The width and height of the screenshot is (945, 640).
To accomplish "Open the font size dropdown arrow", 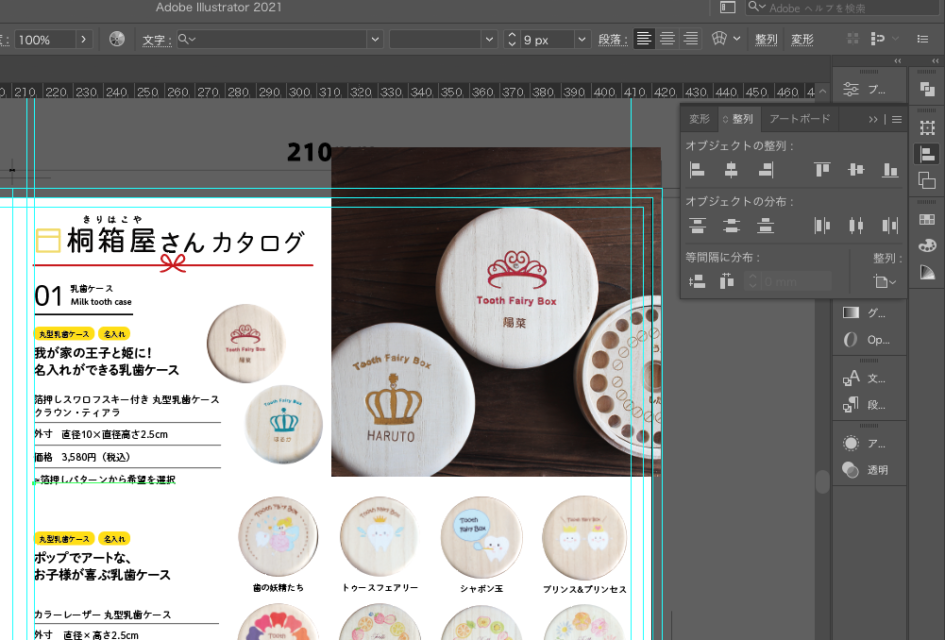I will point(582,39).
